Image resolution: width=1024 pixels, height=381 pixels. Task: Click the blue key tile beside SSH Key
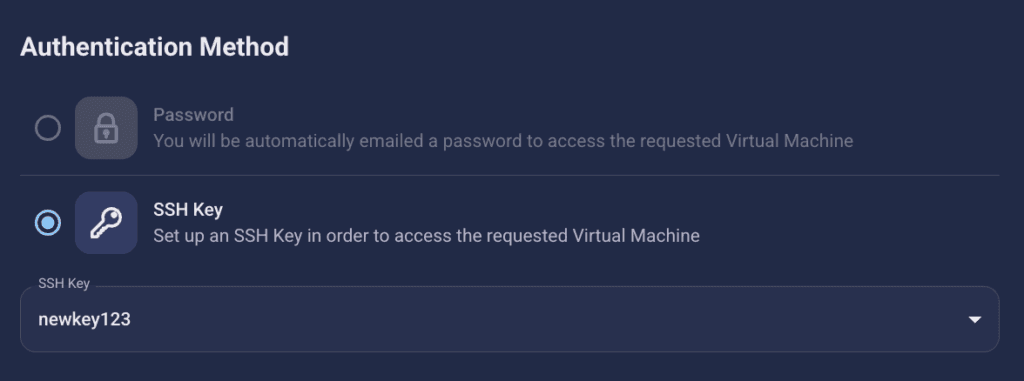[106, 223]
